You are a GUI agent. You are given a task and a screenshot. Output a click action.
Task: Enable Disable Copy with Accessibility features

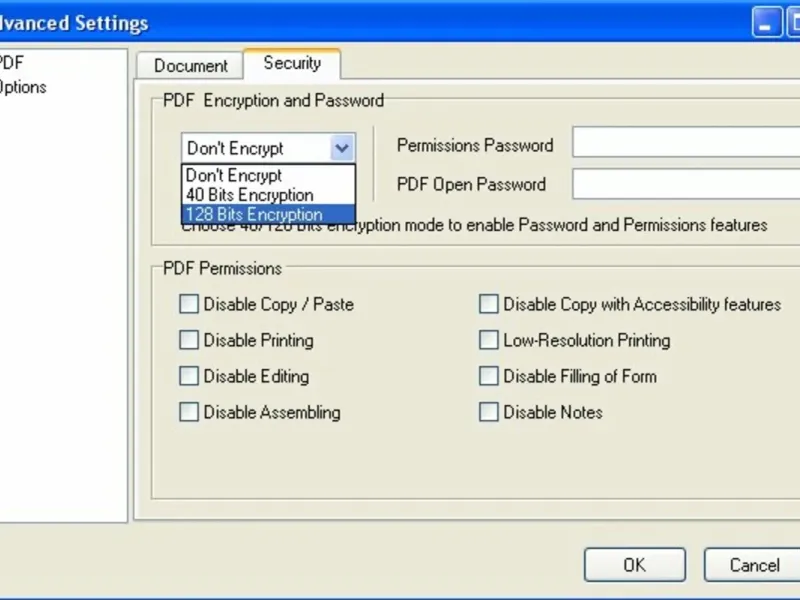click(x=488, y=304)
